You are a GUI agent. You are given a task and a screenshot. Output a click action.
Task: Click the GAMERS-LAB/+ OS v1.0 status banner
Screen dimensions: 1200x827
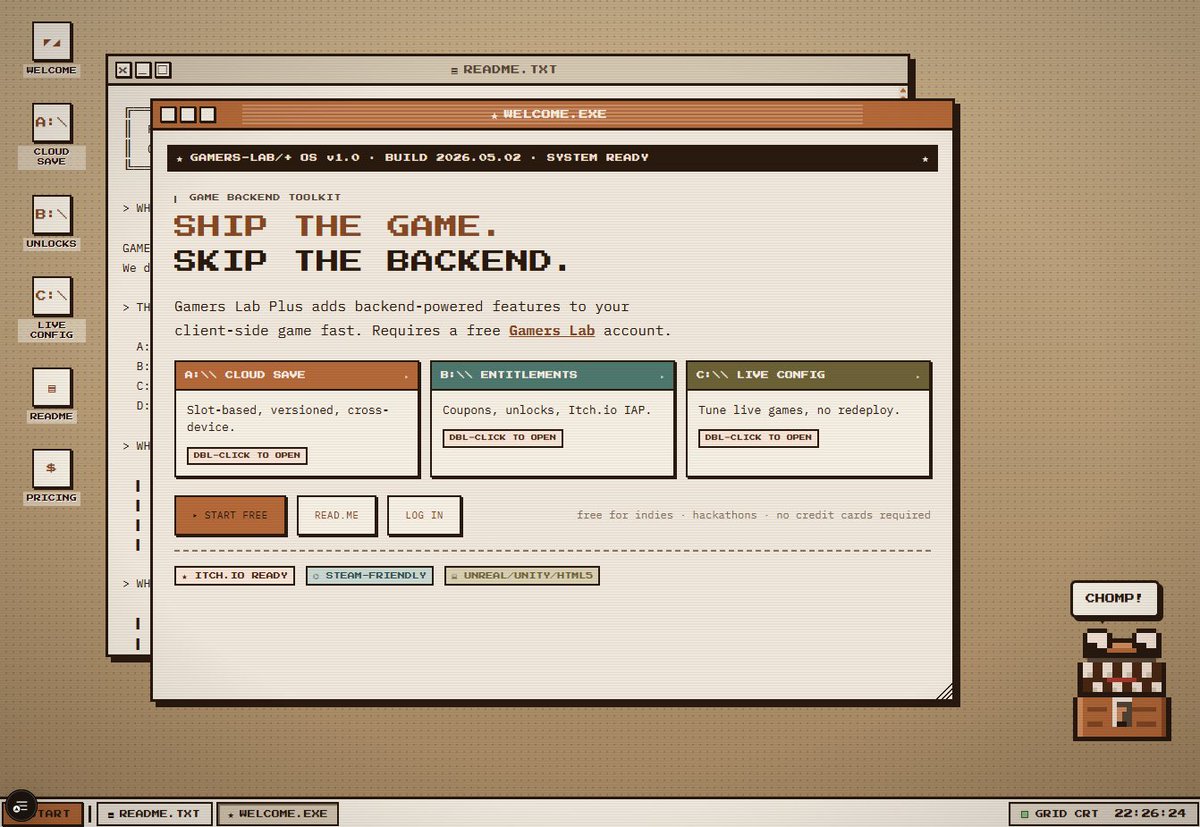coord(553,158)
